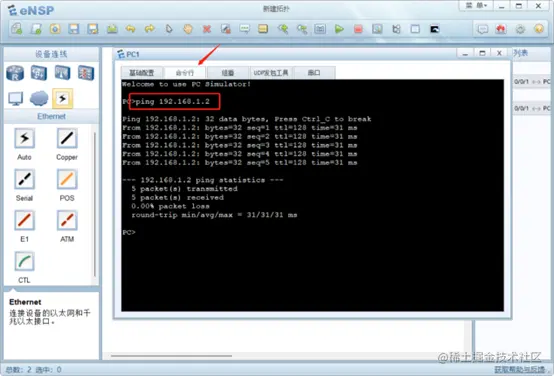Choose the CTL cable type

click(x=24, y=262)
